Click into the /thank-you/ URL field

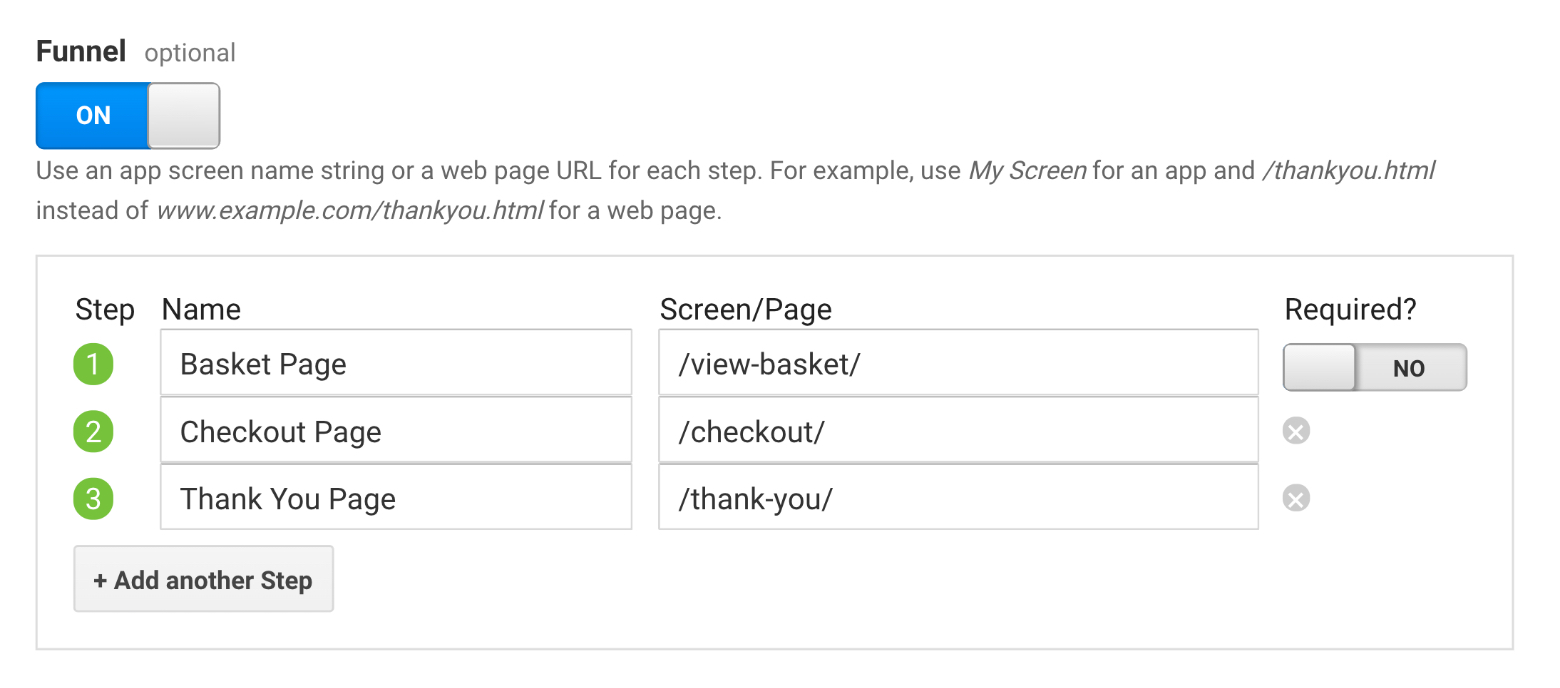click(x=957, y=499)
